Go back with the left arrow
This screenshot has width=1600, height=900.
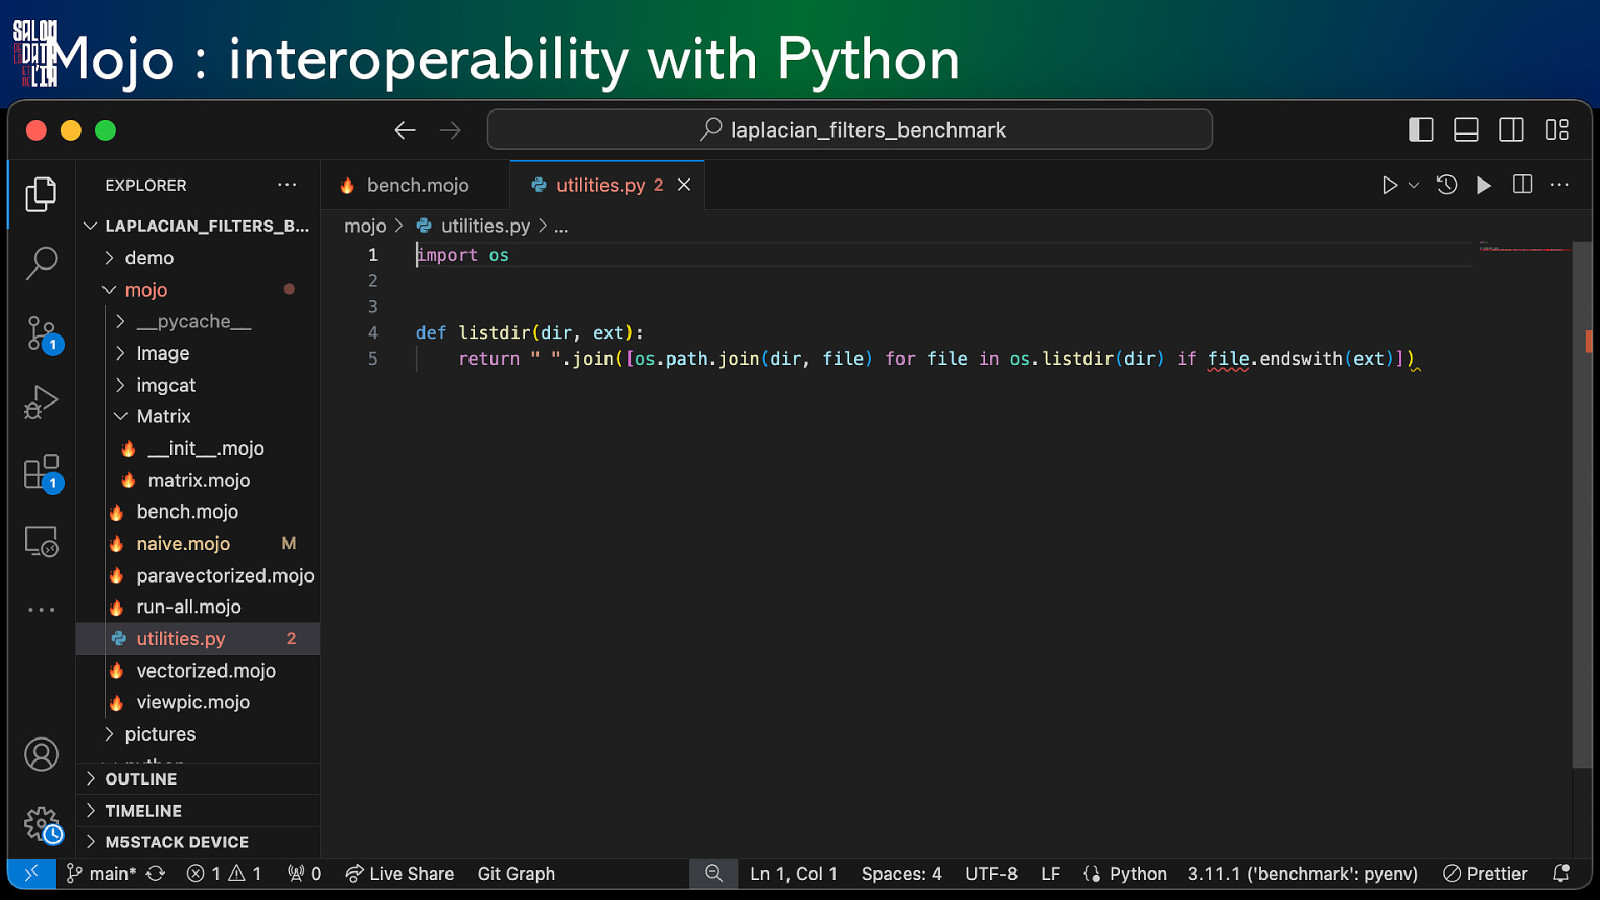click(405, 130)
